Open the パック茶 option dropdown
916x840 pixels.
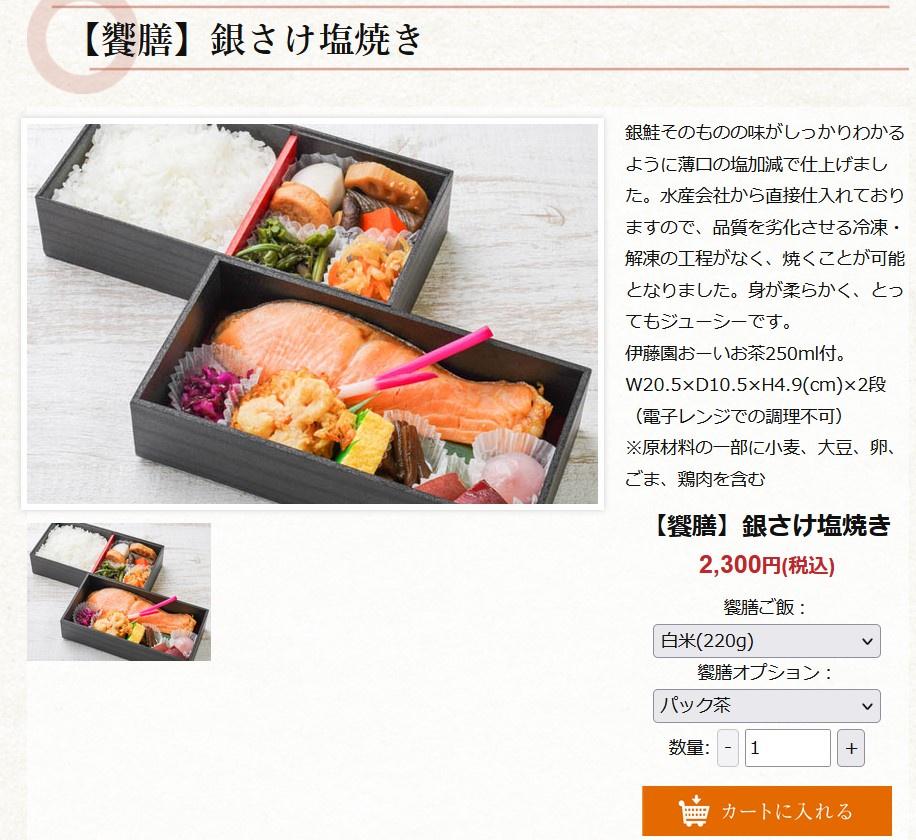[766, 706]
